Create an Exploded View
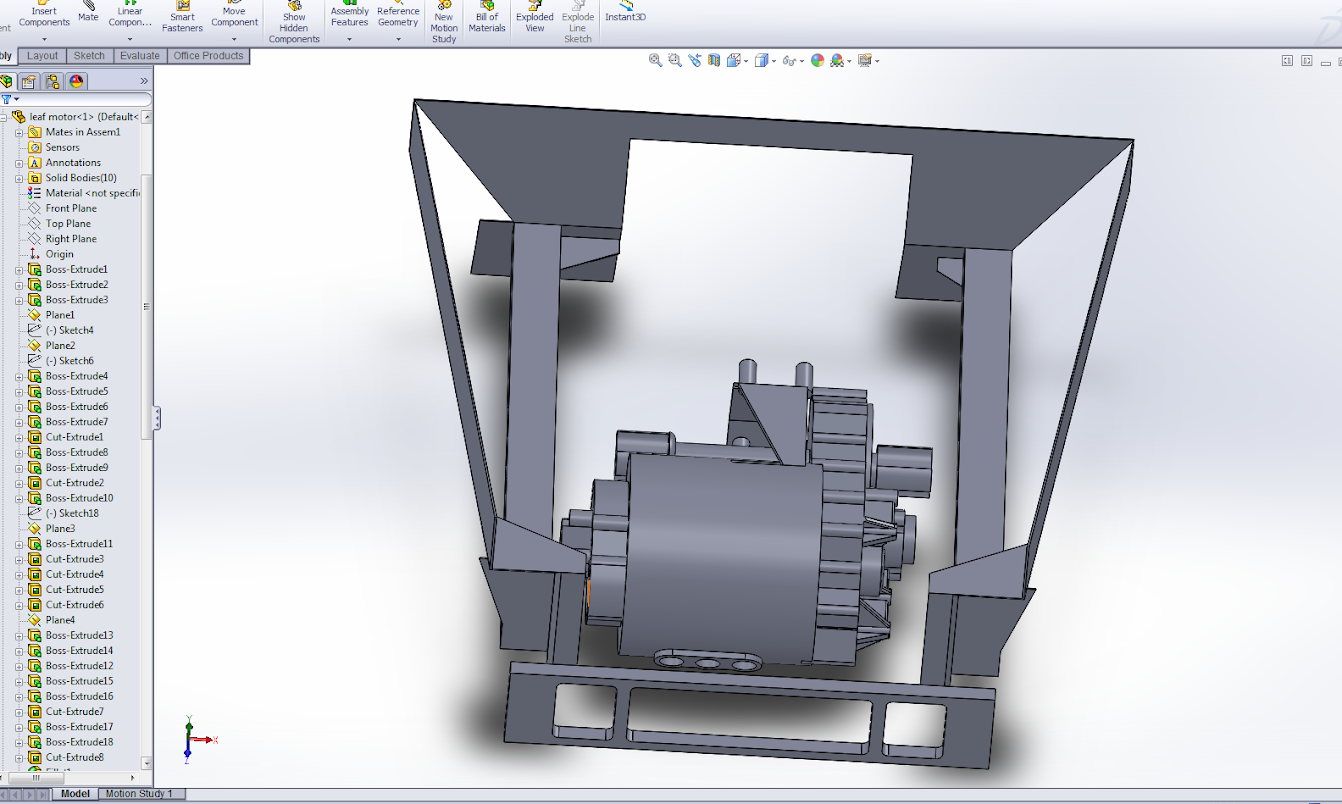Viewport: 1342px width, 804px height. pyautogui.click(x=535, y=17)
